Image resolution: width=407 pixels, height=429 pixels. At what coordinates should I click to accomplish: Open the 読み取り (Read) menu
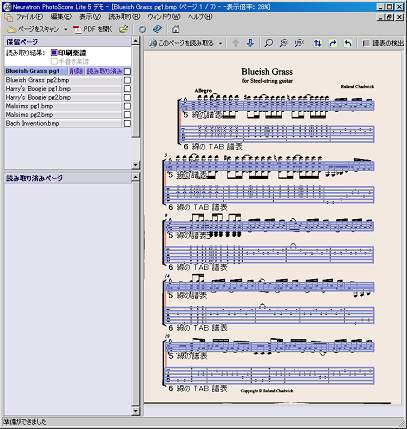(x=124, y=17)
